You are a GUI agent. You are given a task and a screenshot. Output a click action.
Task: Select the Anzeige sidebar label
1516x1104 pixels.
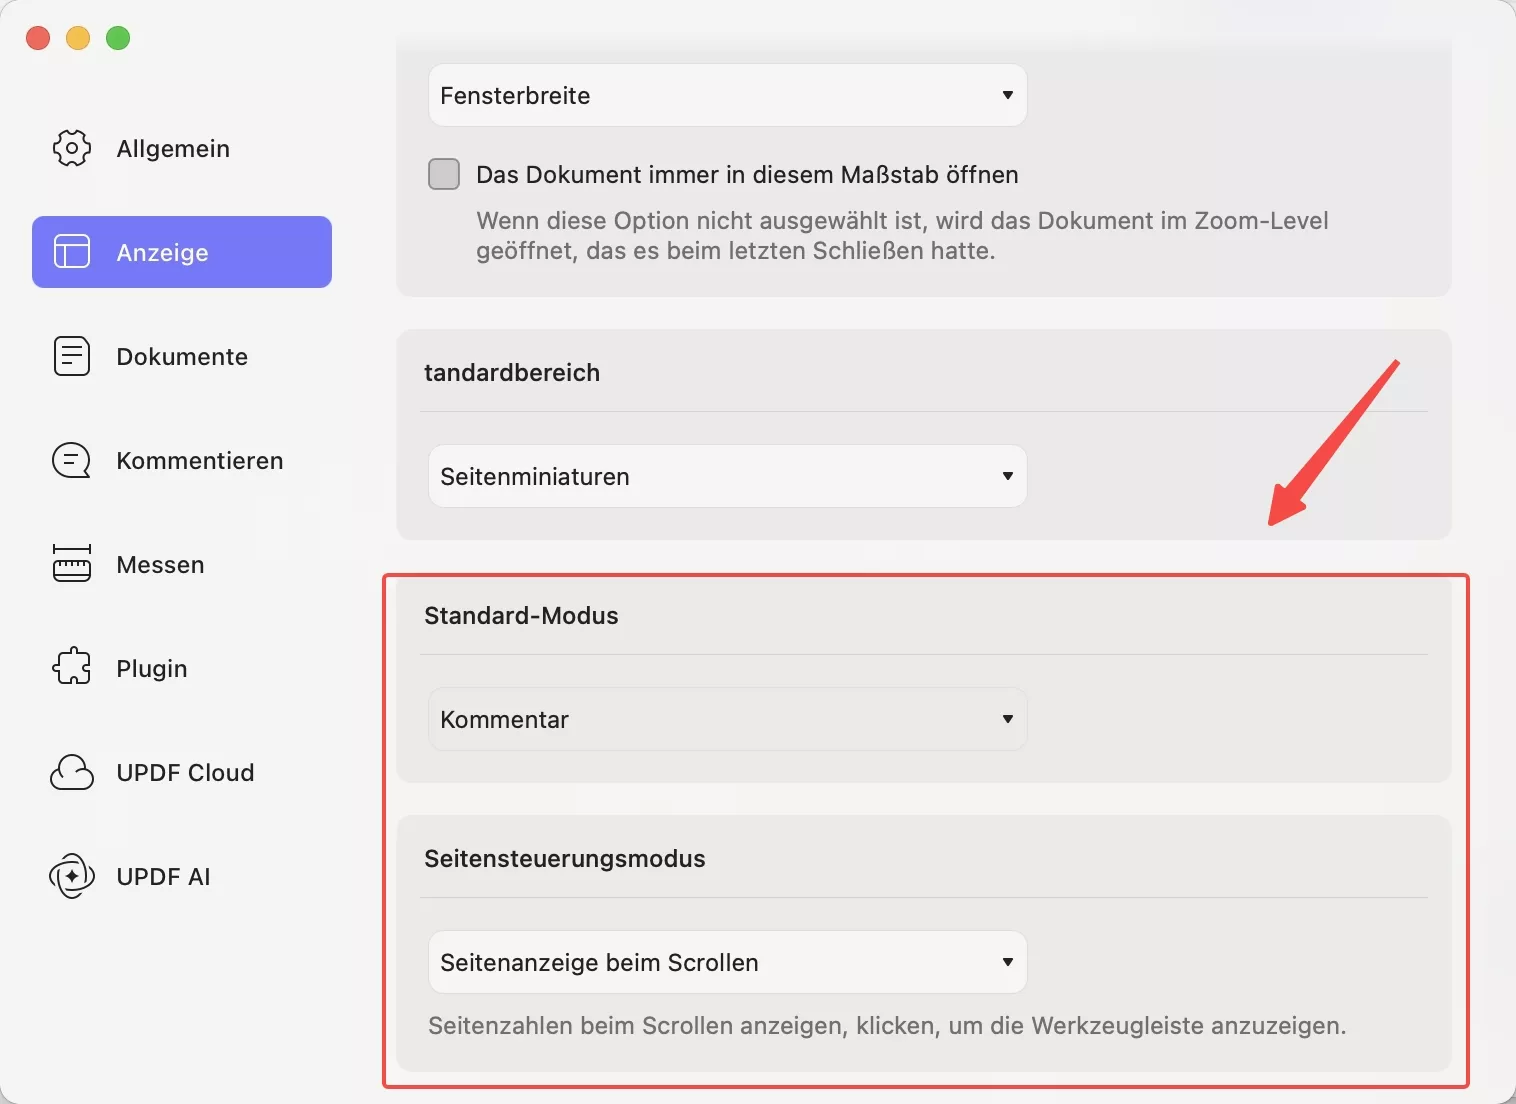pyautogui.click(x=162, y=252)
